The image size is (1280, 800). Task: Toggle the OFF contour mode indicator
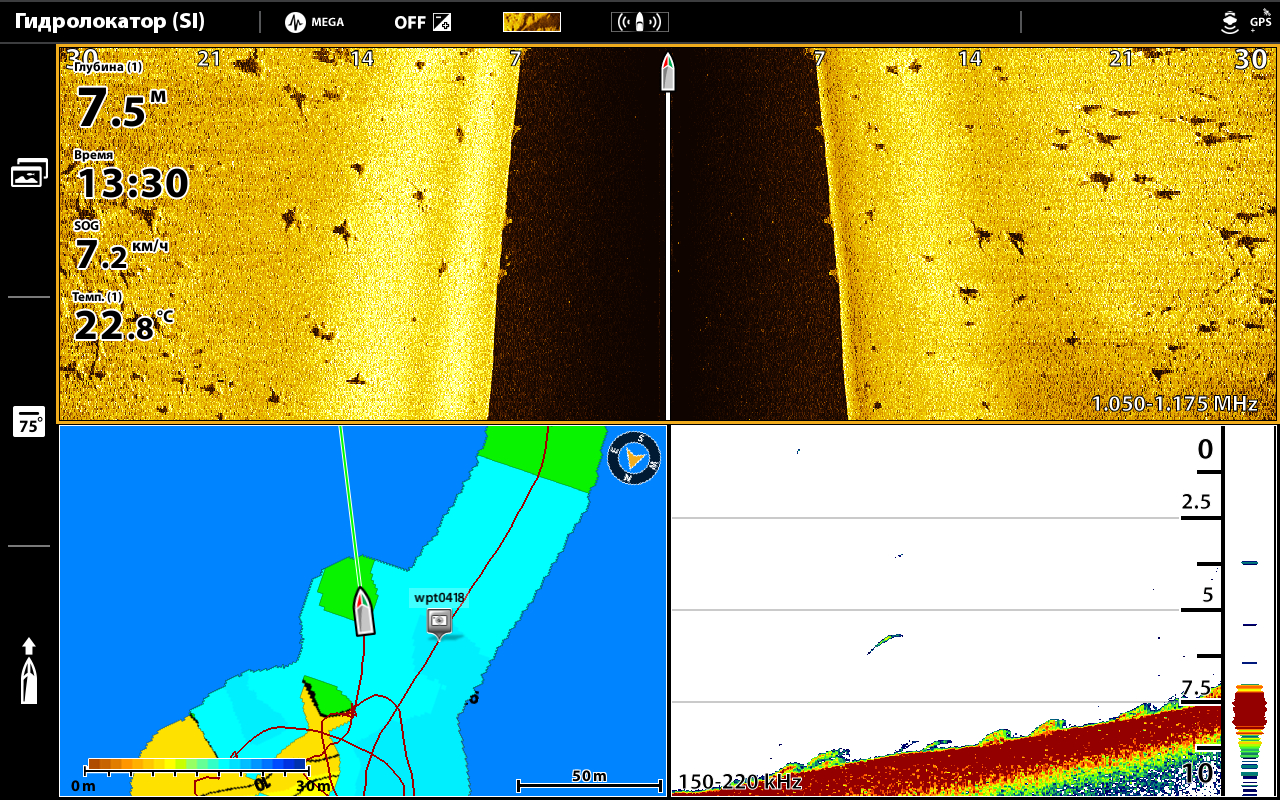coord(421,22)
